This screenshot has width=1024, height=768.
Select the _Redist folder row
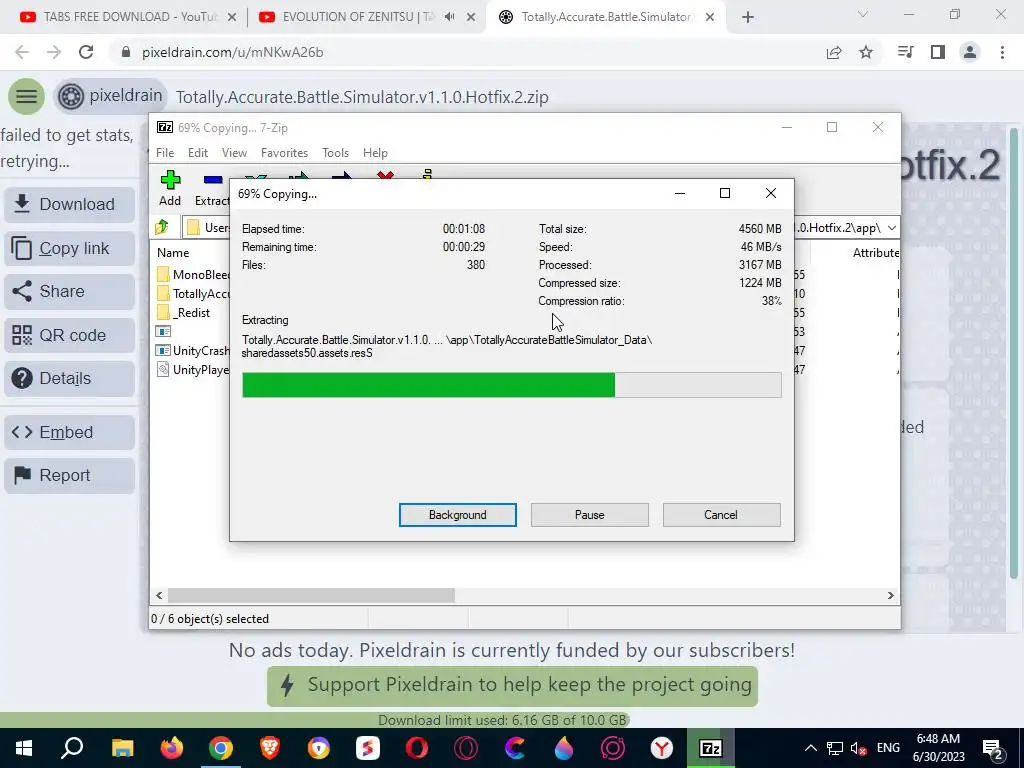(184, 313)
